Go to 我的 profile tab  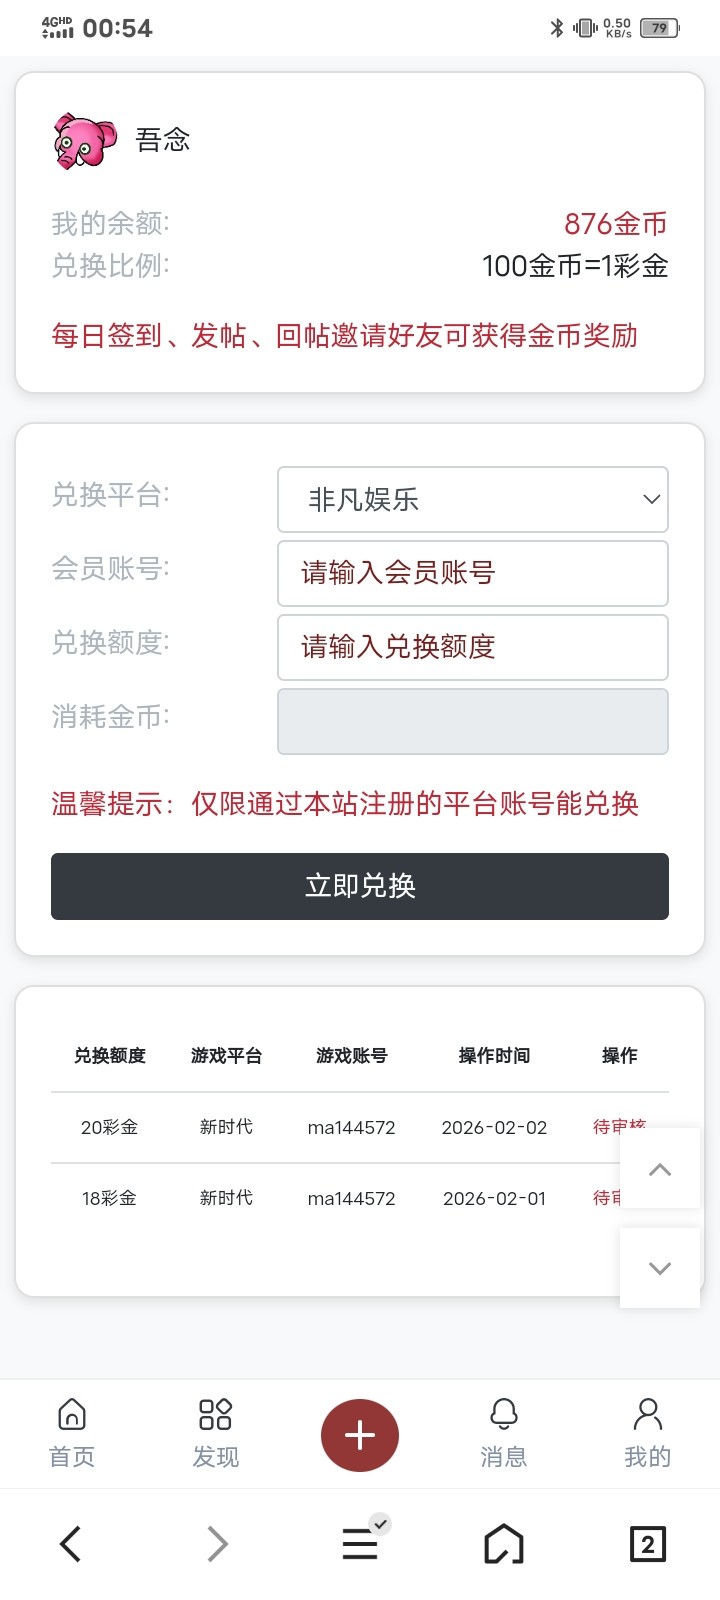(647, 1432)
